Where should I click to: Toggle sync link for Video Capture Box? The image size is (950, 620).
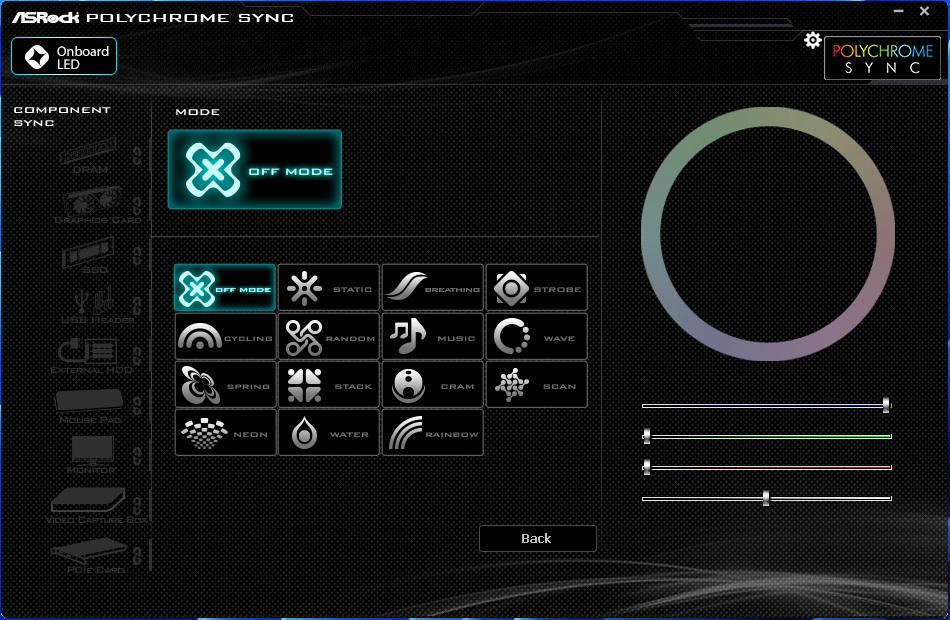[138, 505]
